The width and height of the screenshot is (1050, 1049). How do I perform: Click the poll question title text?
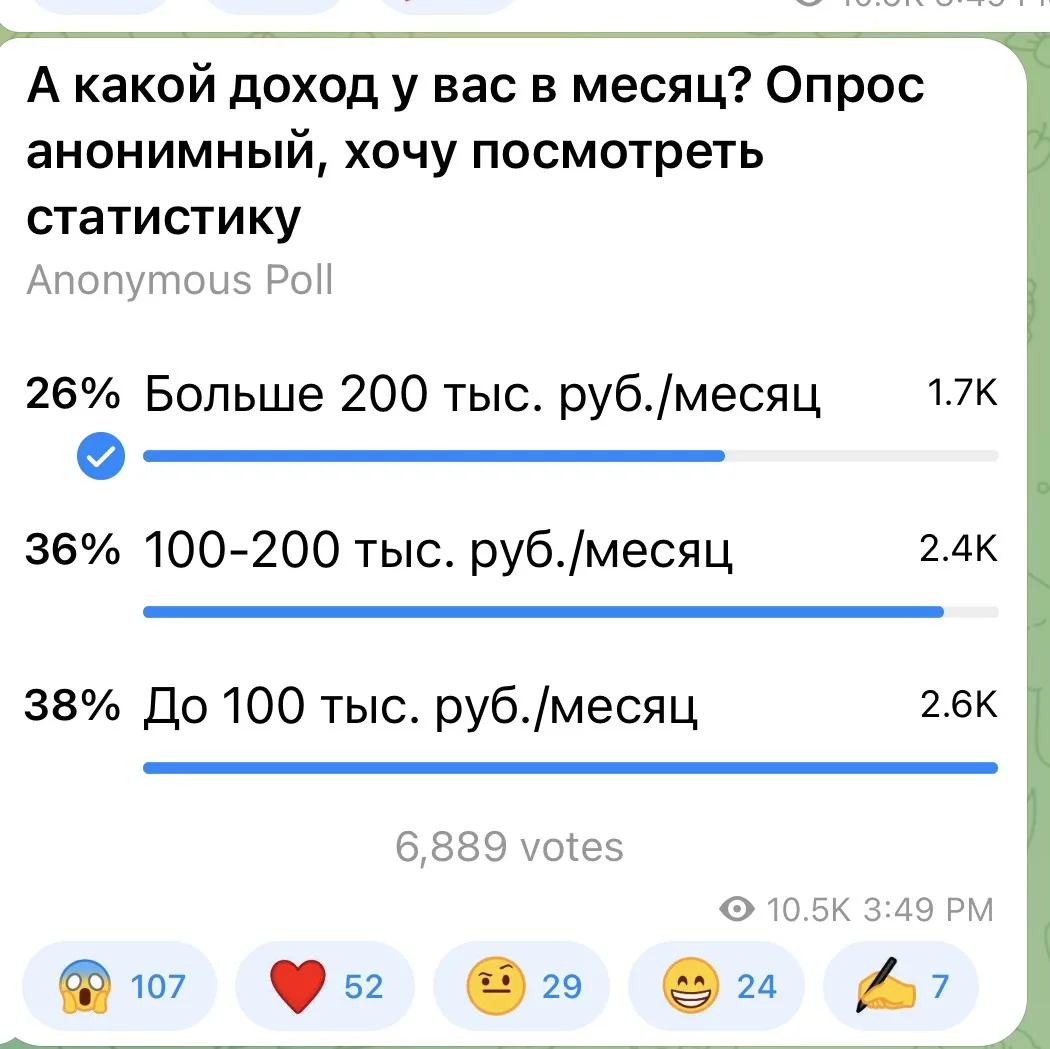[475, 151]
